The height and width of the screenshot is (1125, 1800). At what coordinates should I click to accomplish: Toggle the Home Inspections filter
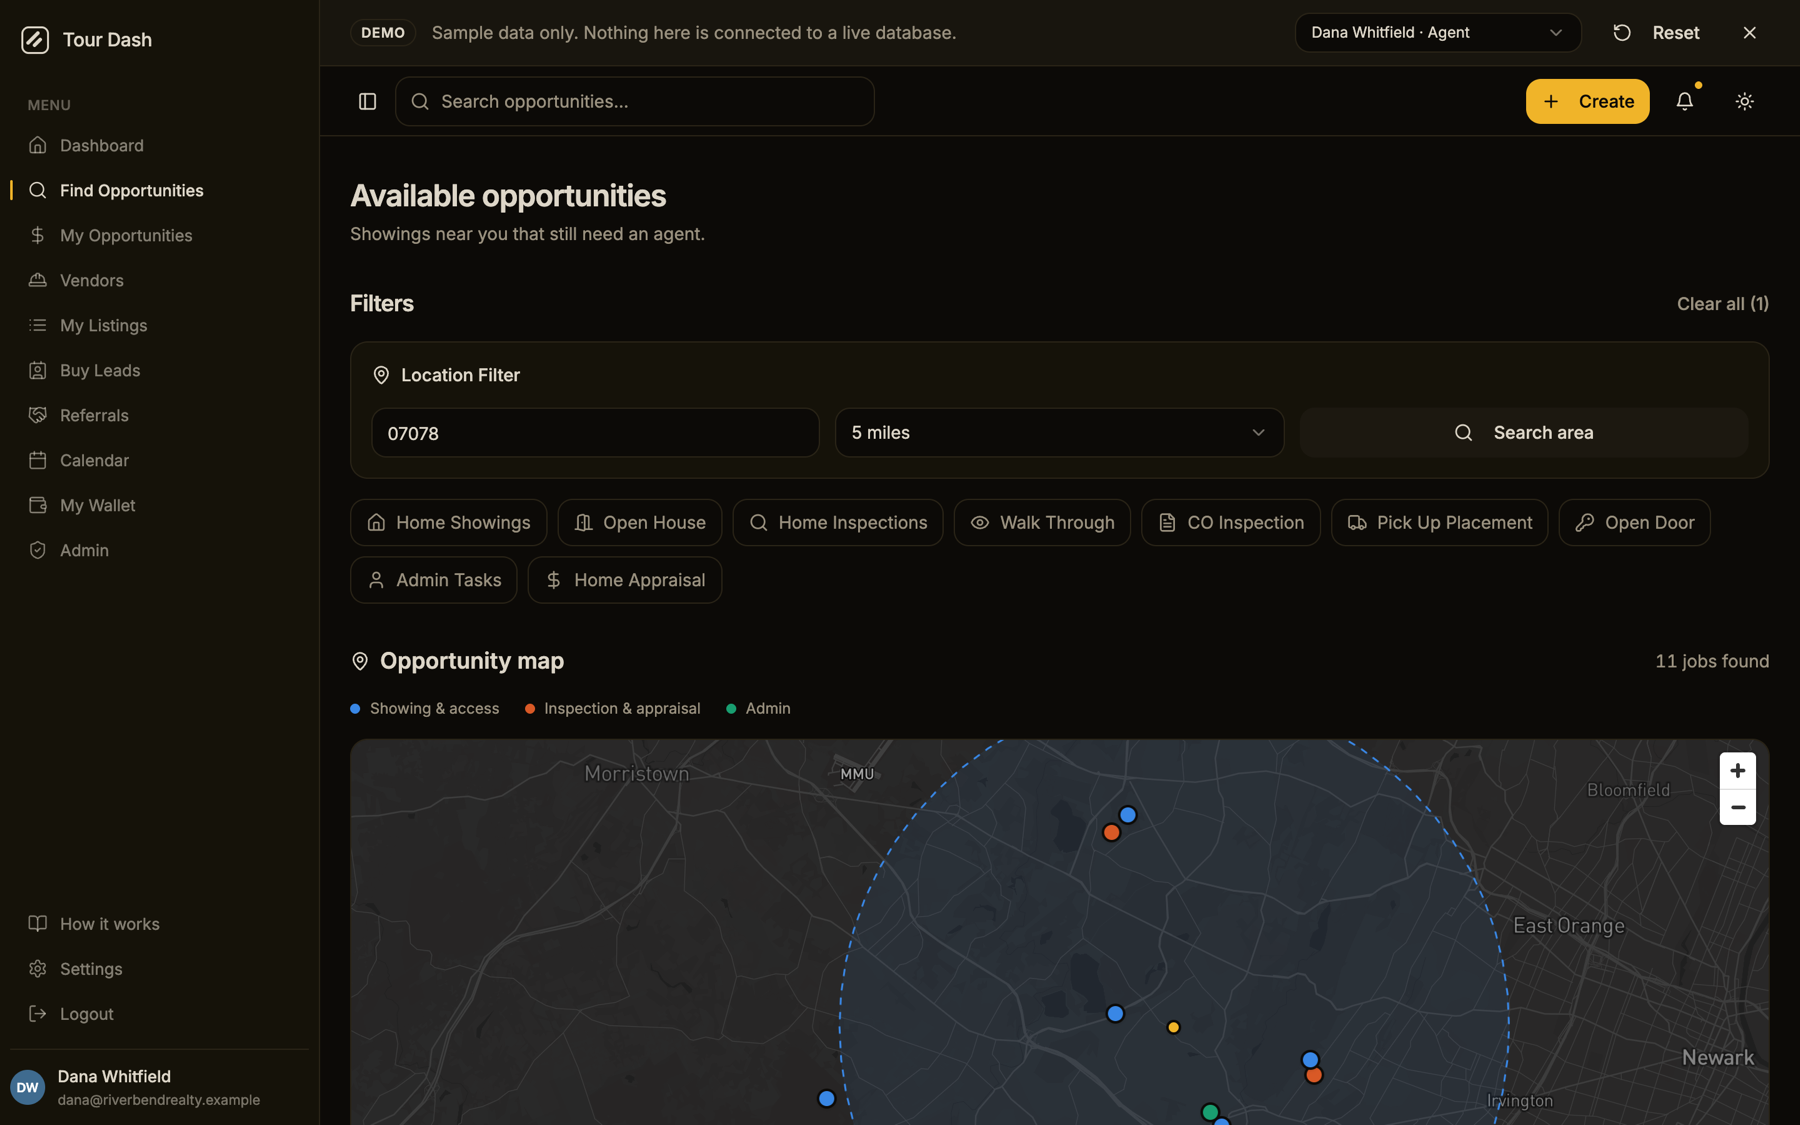pos(837,523)
